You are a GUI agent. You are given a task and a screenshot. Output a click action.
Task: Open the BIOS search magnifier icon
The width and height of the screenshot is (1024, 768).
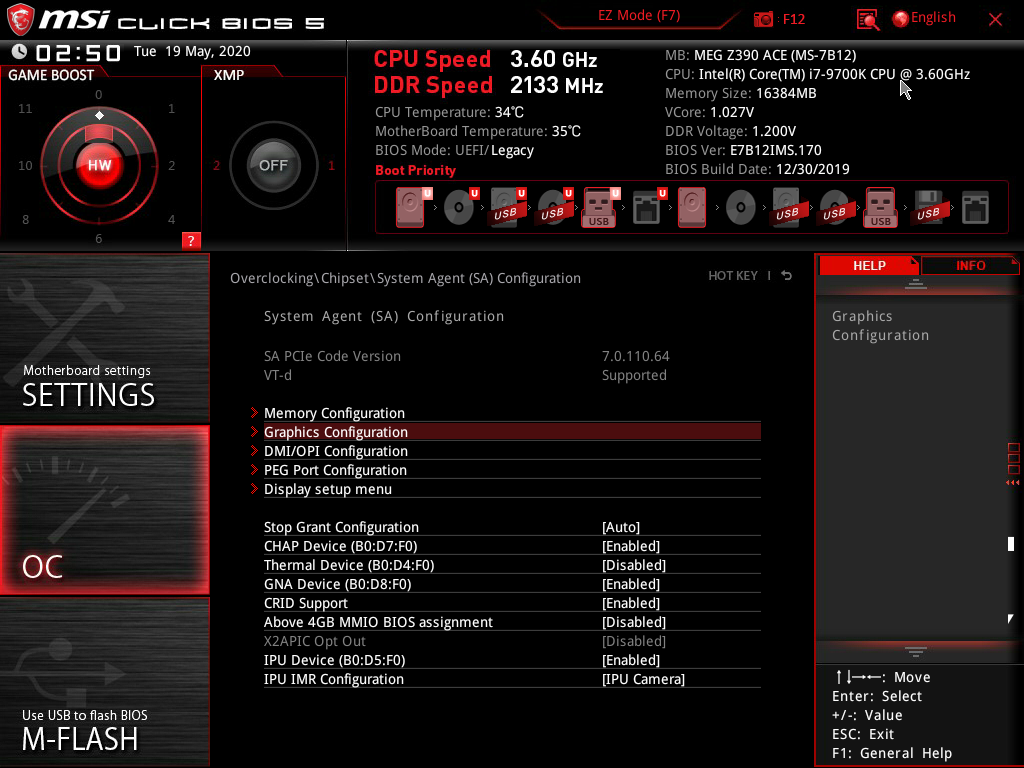coord(867,19)
